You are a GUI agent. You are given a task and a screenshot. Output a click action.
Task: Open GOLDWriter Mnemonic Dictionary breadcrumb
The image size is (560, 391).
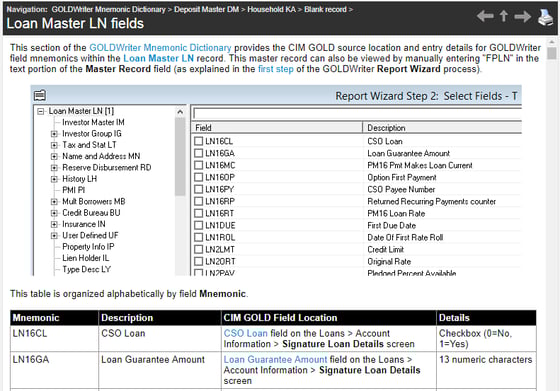(x=109, y=10)
